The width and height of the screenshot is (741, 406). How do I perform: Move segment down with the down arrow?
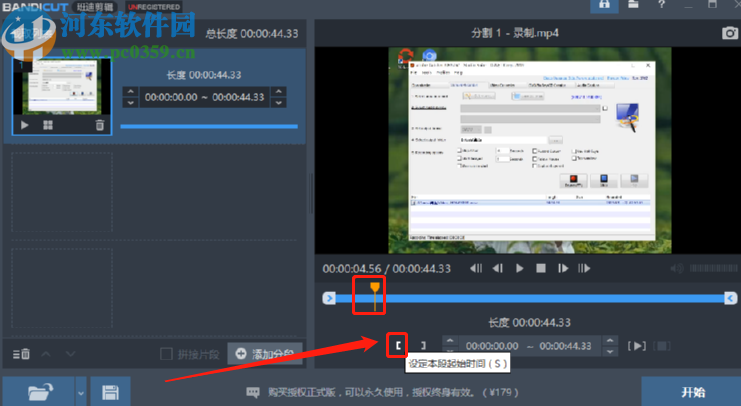click(x=70, y=354)
